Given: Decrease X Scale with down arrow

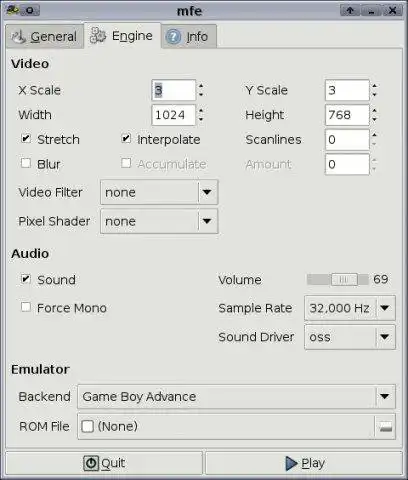Looking at the screenshot, I should (x=201, y=95).
